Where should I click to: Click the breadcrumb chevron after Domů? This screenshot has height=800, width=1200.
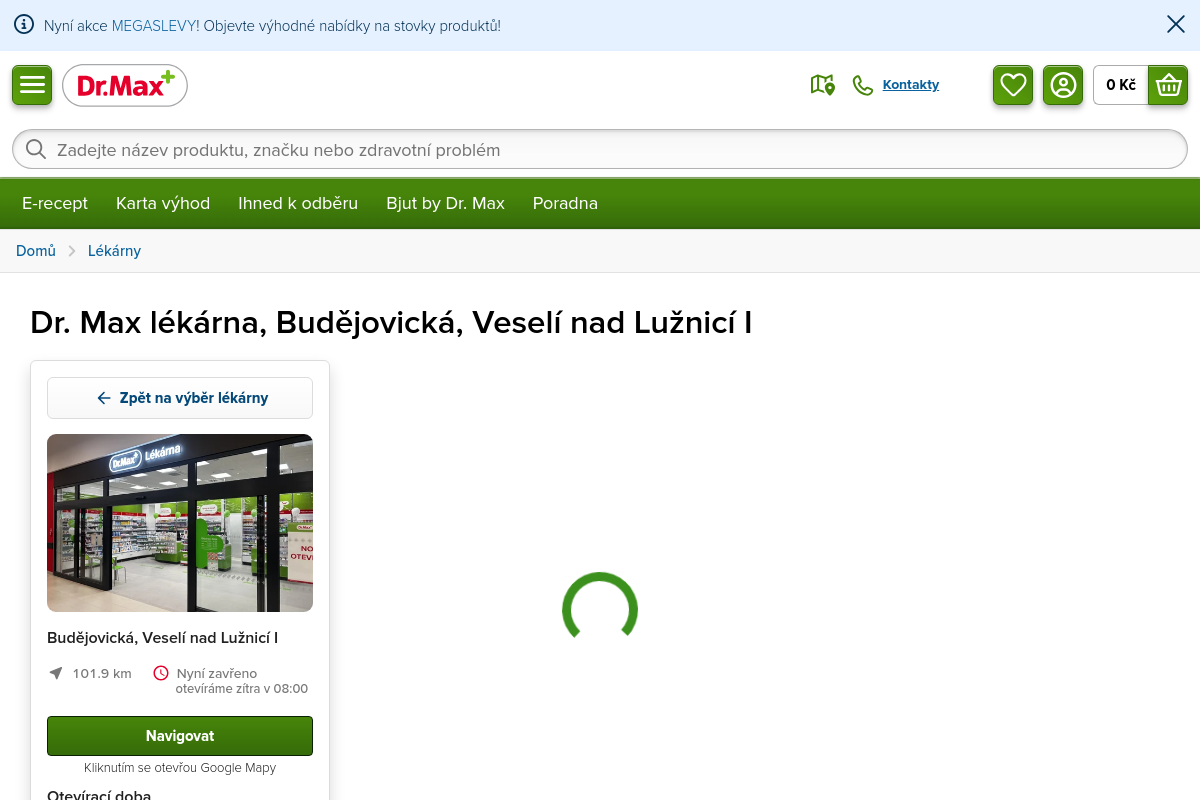pyautogui.click(x=72, y=251)
